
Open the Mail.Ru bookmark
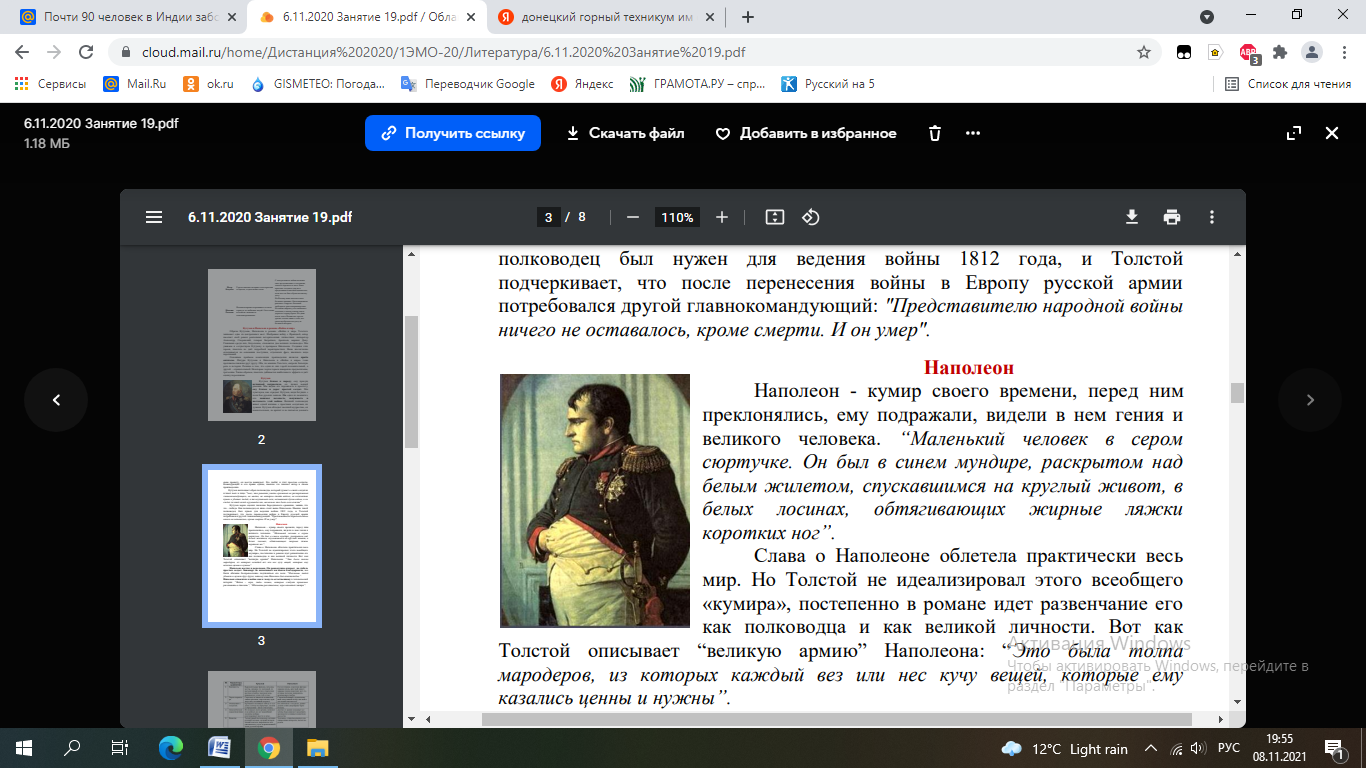pos(134,84)
